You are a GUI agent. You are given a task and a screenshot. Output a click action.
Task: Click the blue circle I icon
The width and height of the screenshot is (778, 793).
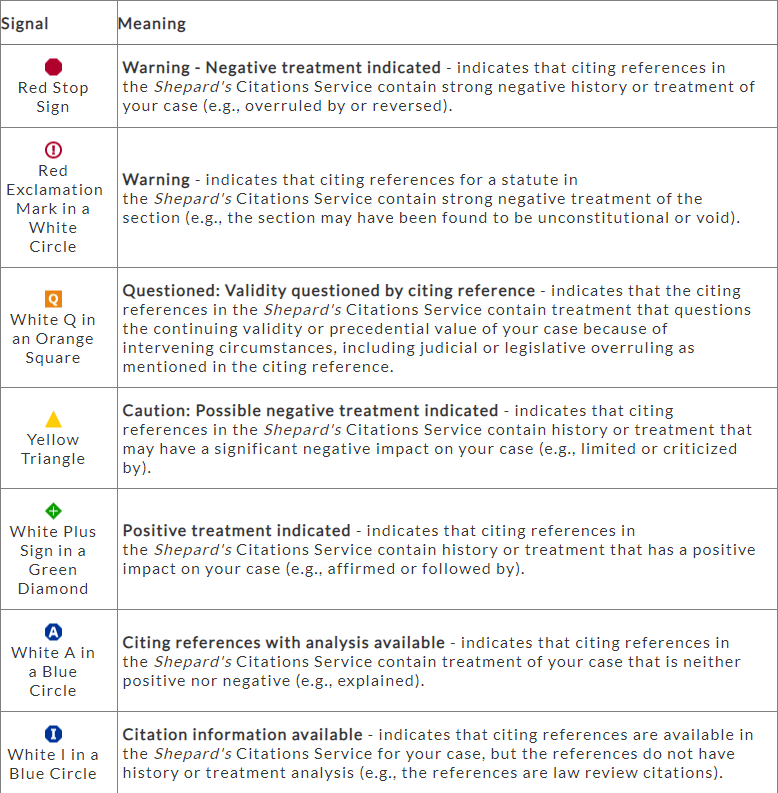[x=53, y=733]
